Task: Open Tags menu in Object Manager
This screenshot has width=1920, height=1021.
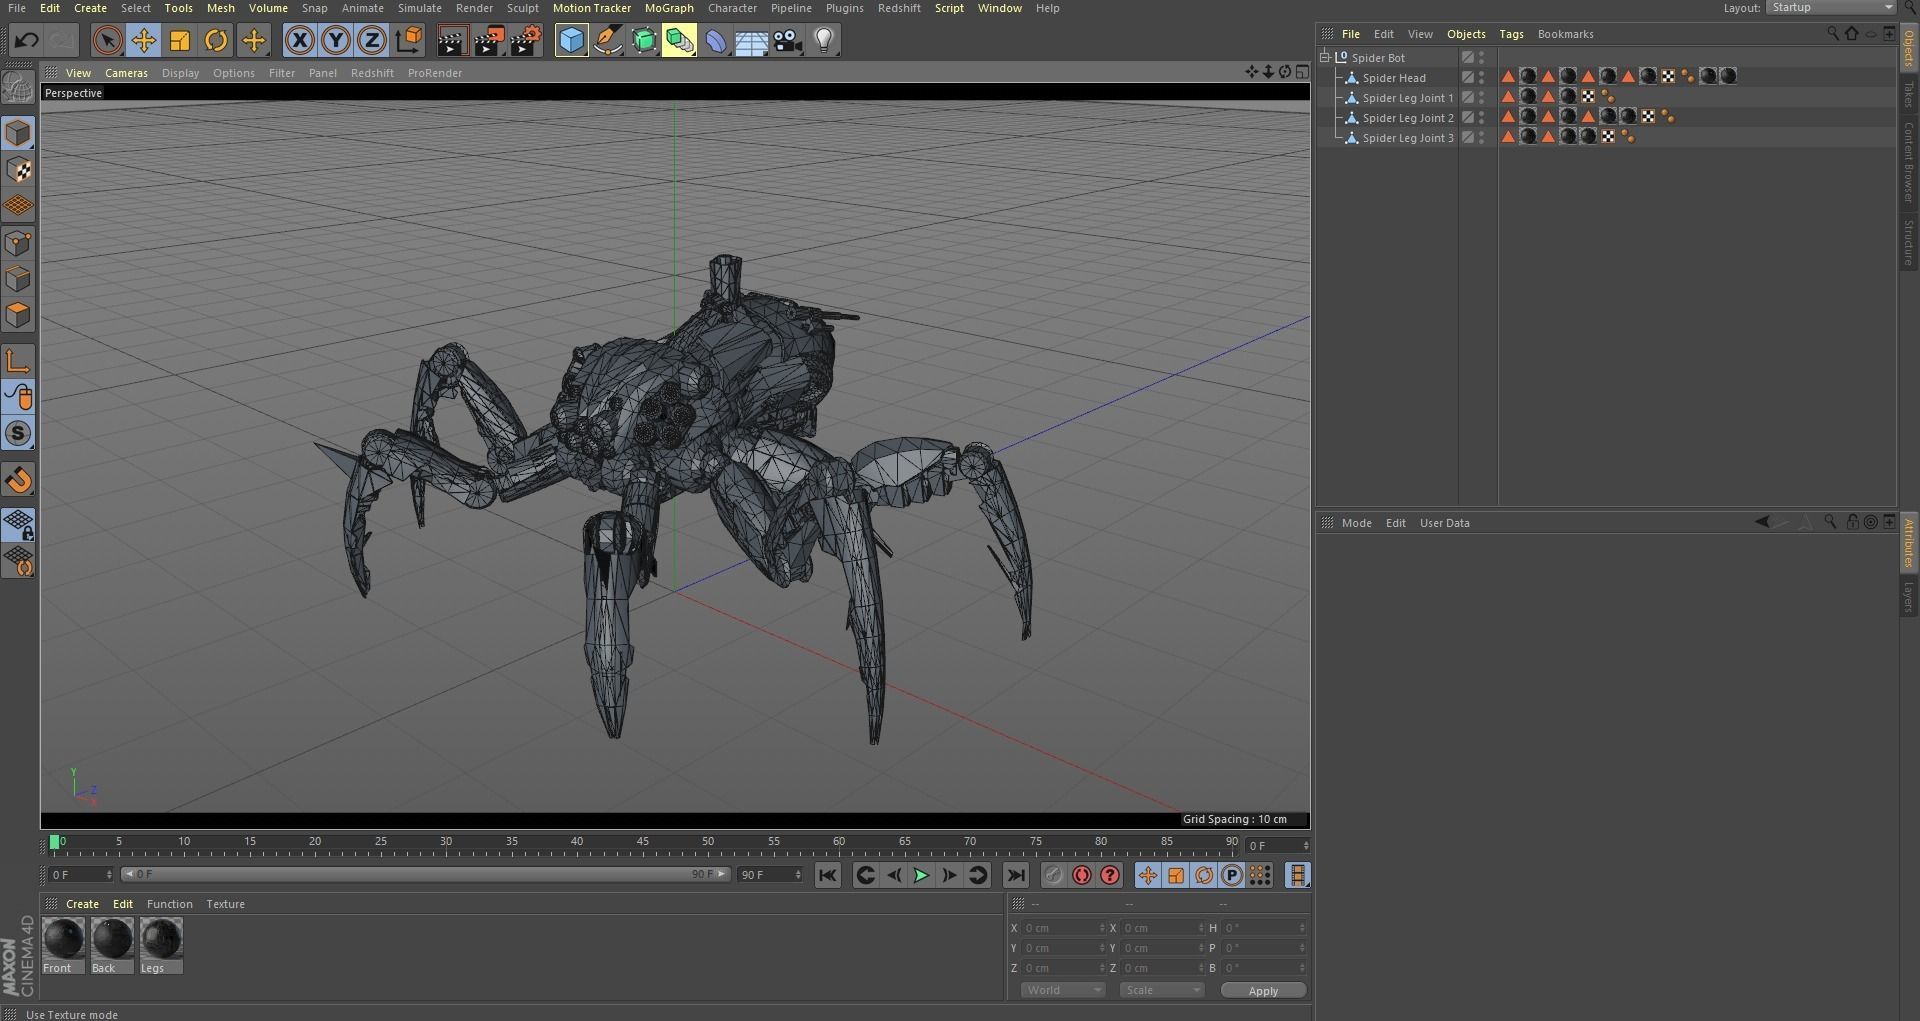Action: (1511, 34)
